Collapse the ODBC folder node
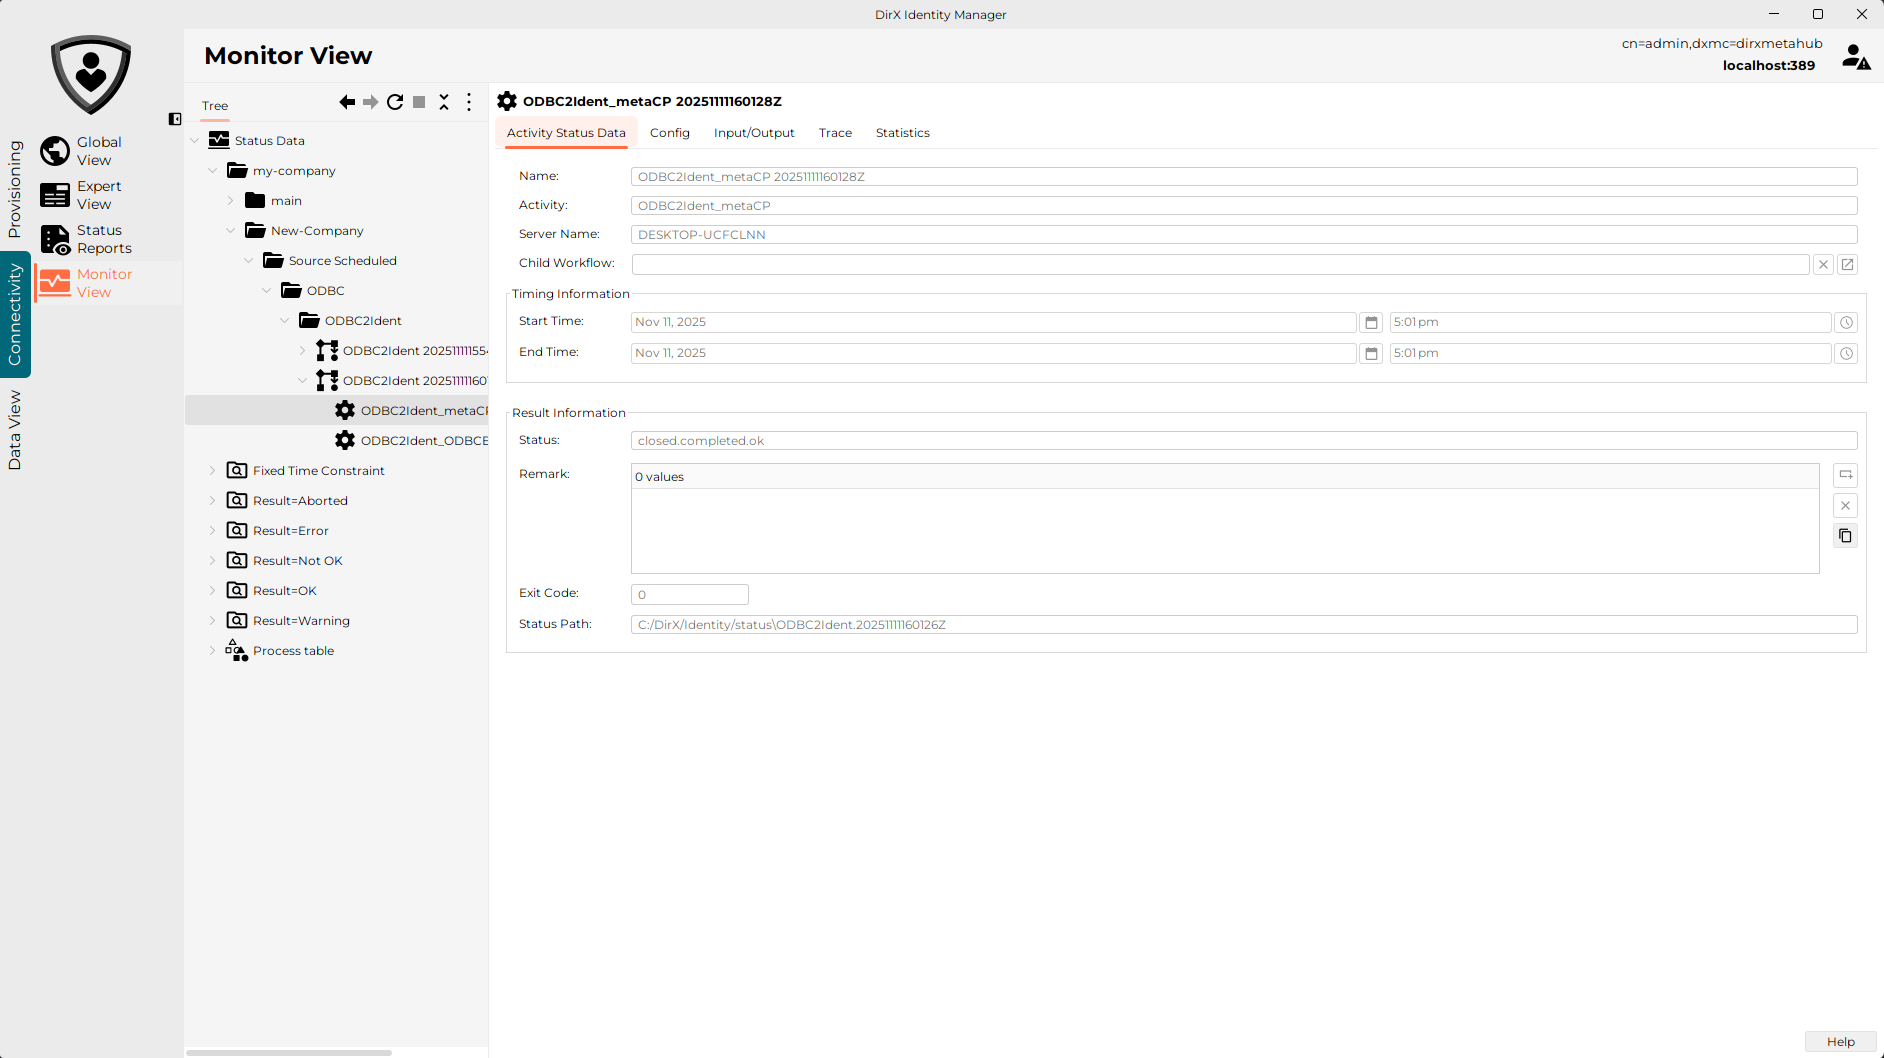 click(266, 291)
